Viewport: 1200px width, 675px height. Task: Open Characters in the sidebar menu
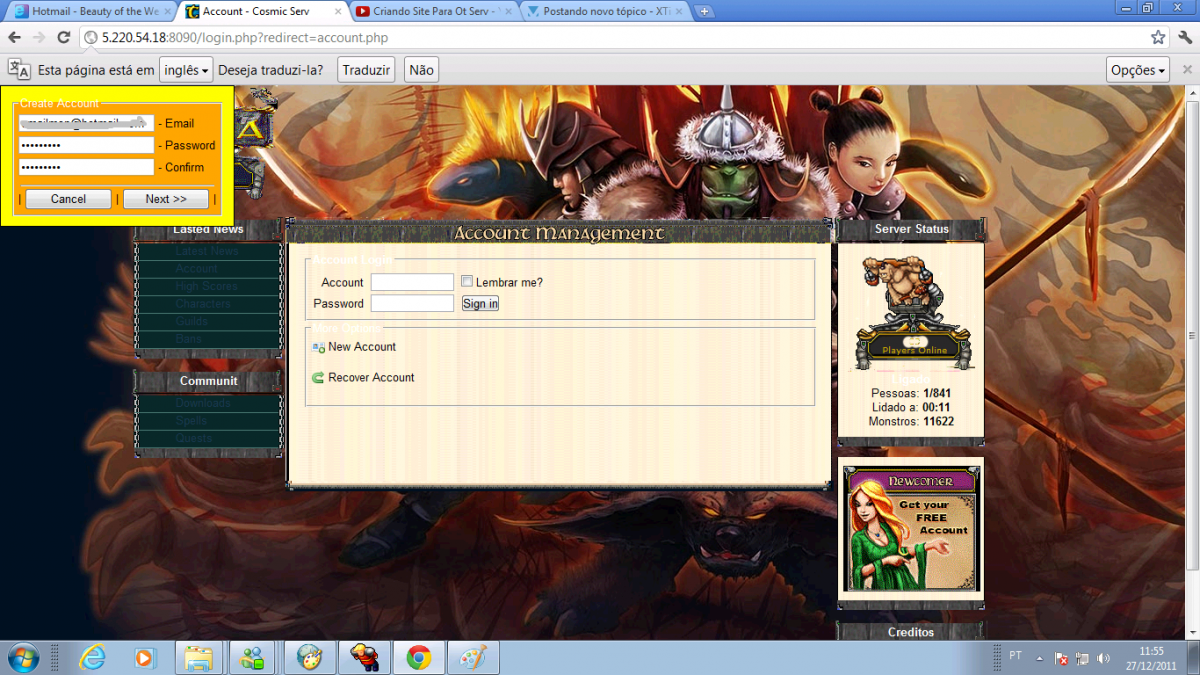click(x=208, y=304)
